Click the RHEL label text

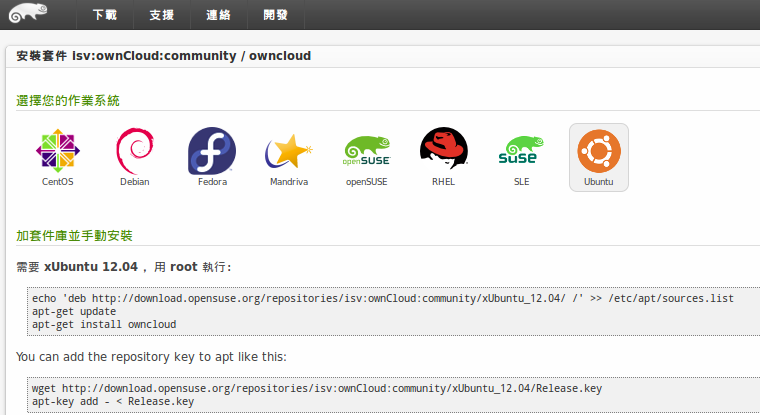pos(443,182)
